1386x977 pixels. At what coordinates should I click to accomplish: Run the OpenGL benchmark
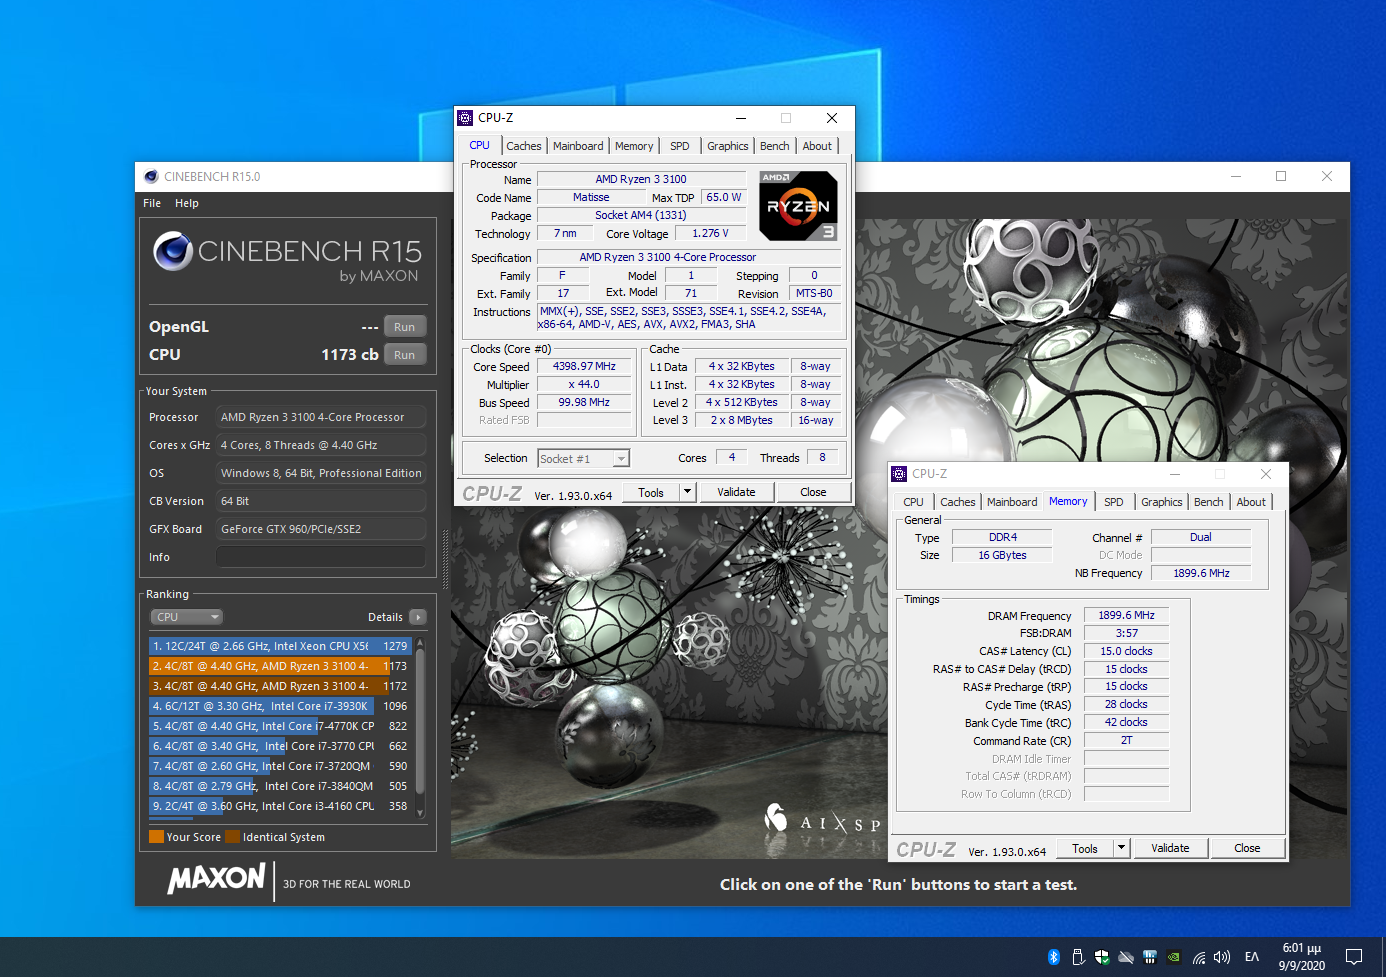(x=404, y=327)
